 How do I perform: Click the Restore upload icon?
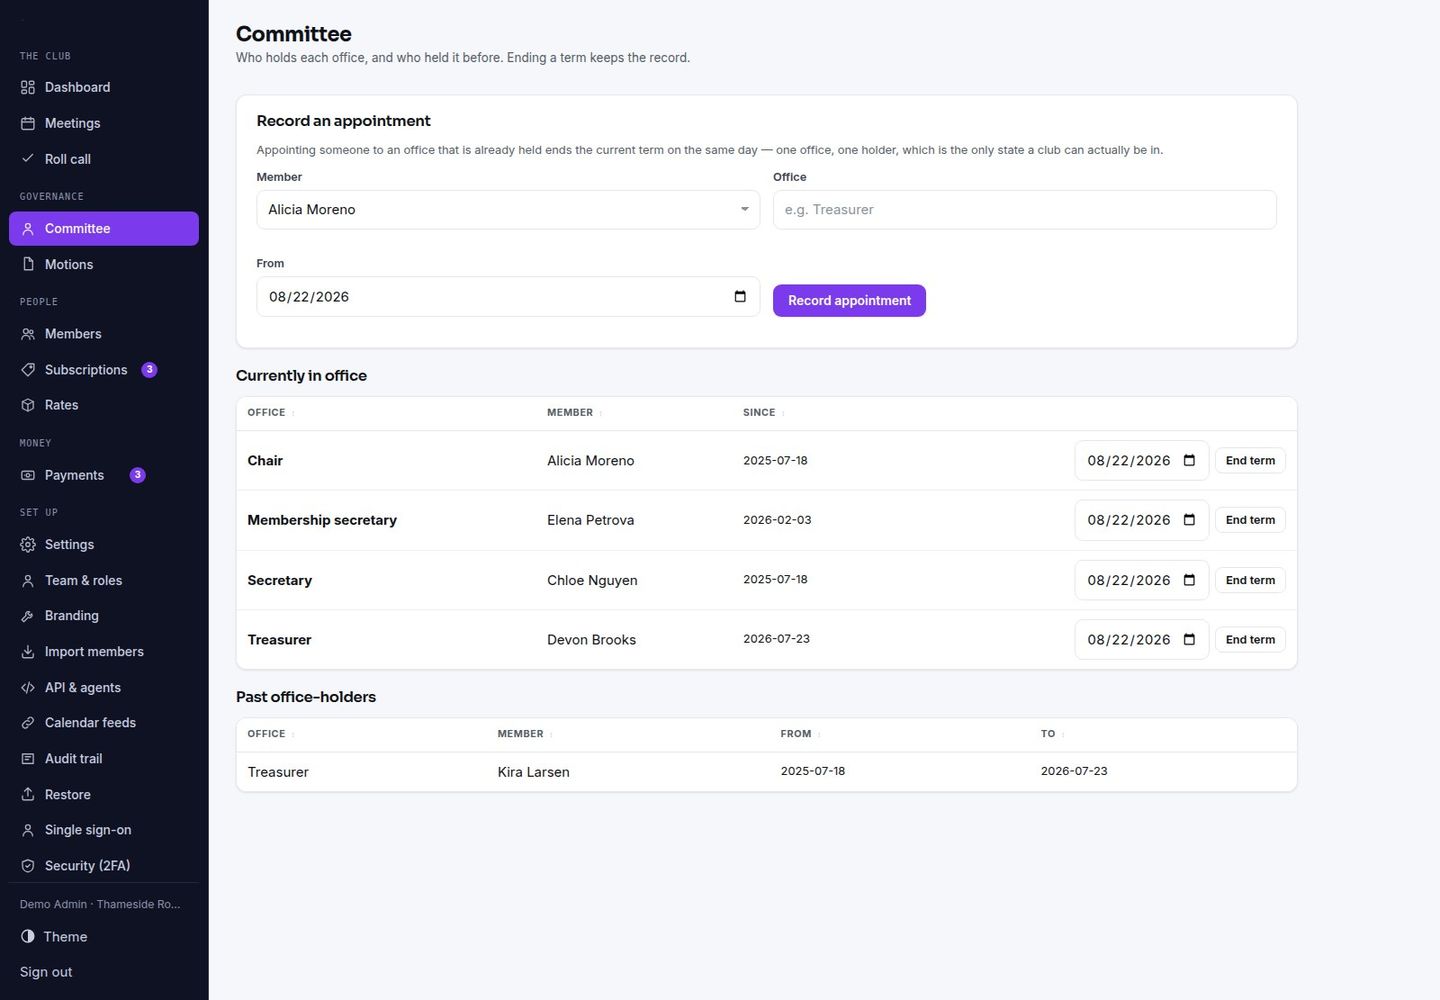click(28, 795)
